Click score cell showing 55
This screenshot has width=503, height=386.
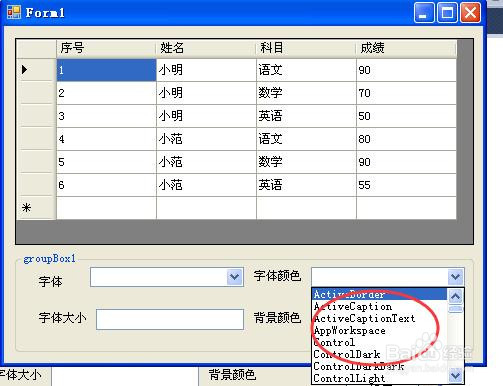point(406,185)
